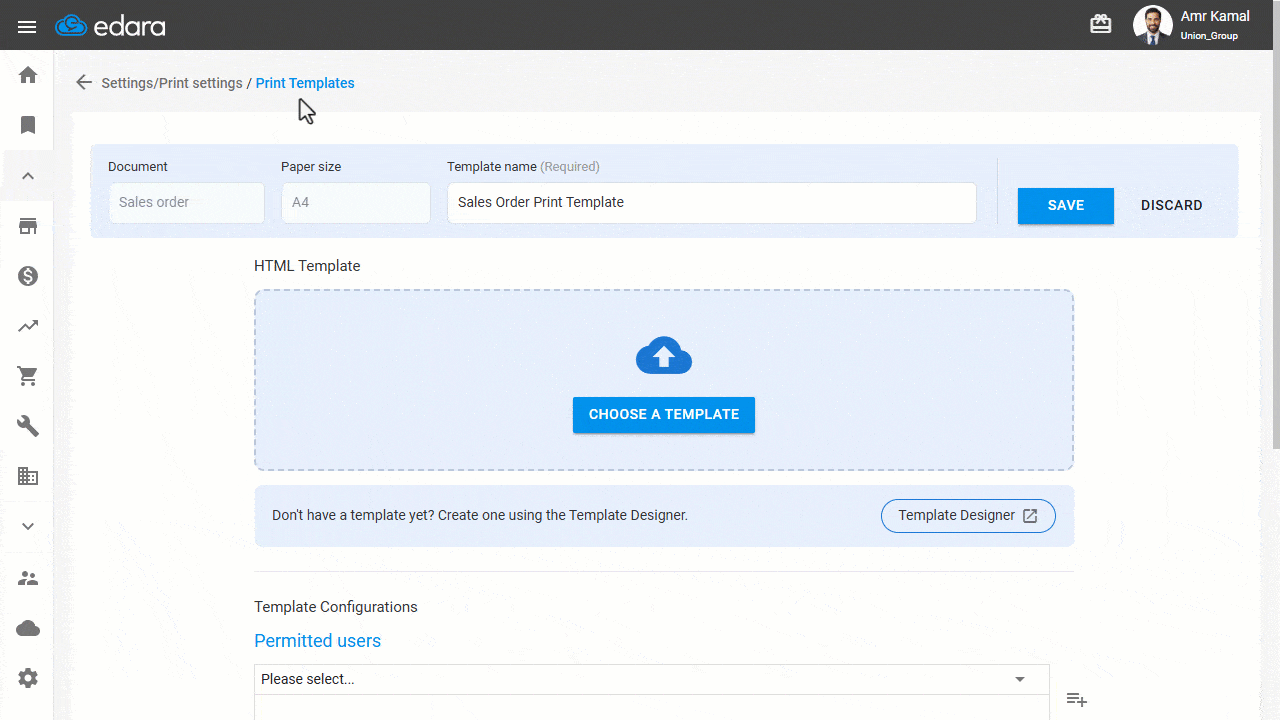Open the cloud sidebar icon
This screenshot has height=720, width=1280.
pyautogui.click(x=28, y=628)
